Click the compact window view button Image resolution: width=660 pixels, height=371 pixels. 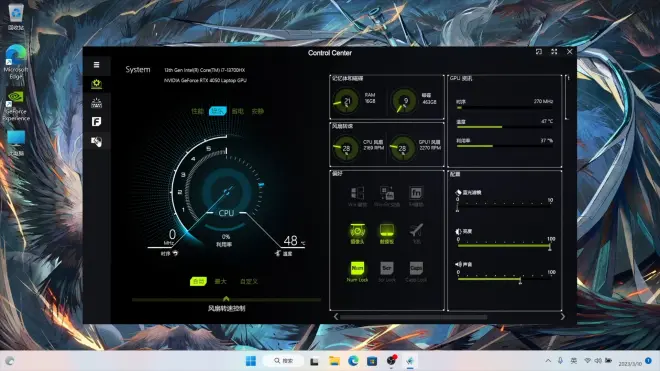click(539, 51)
